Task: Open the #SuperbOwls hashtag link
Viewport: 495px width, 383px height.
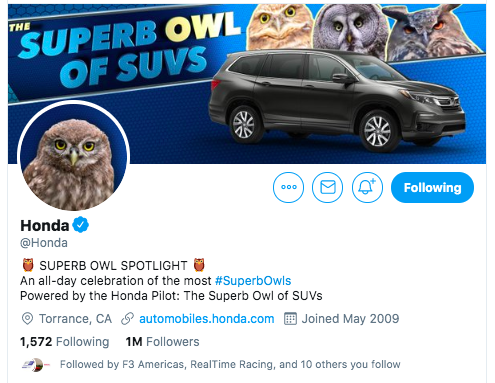Action: tap(253, 281)
